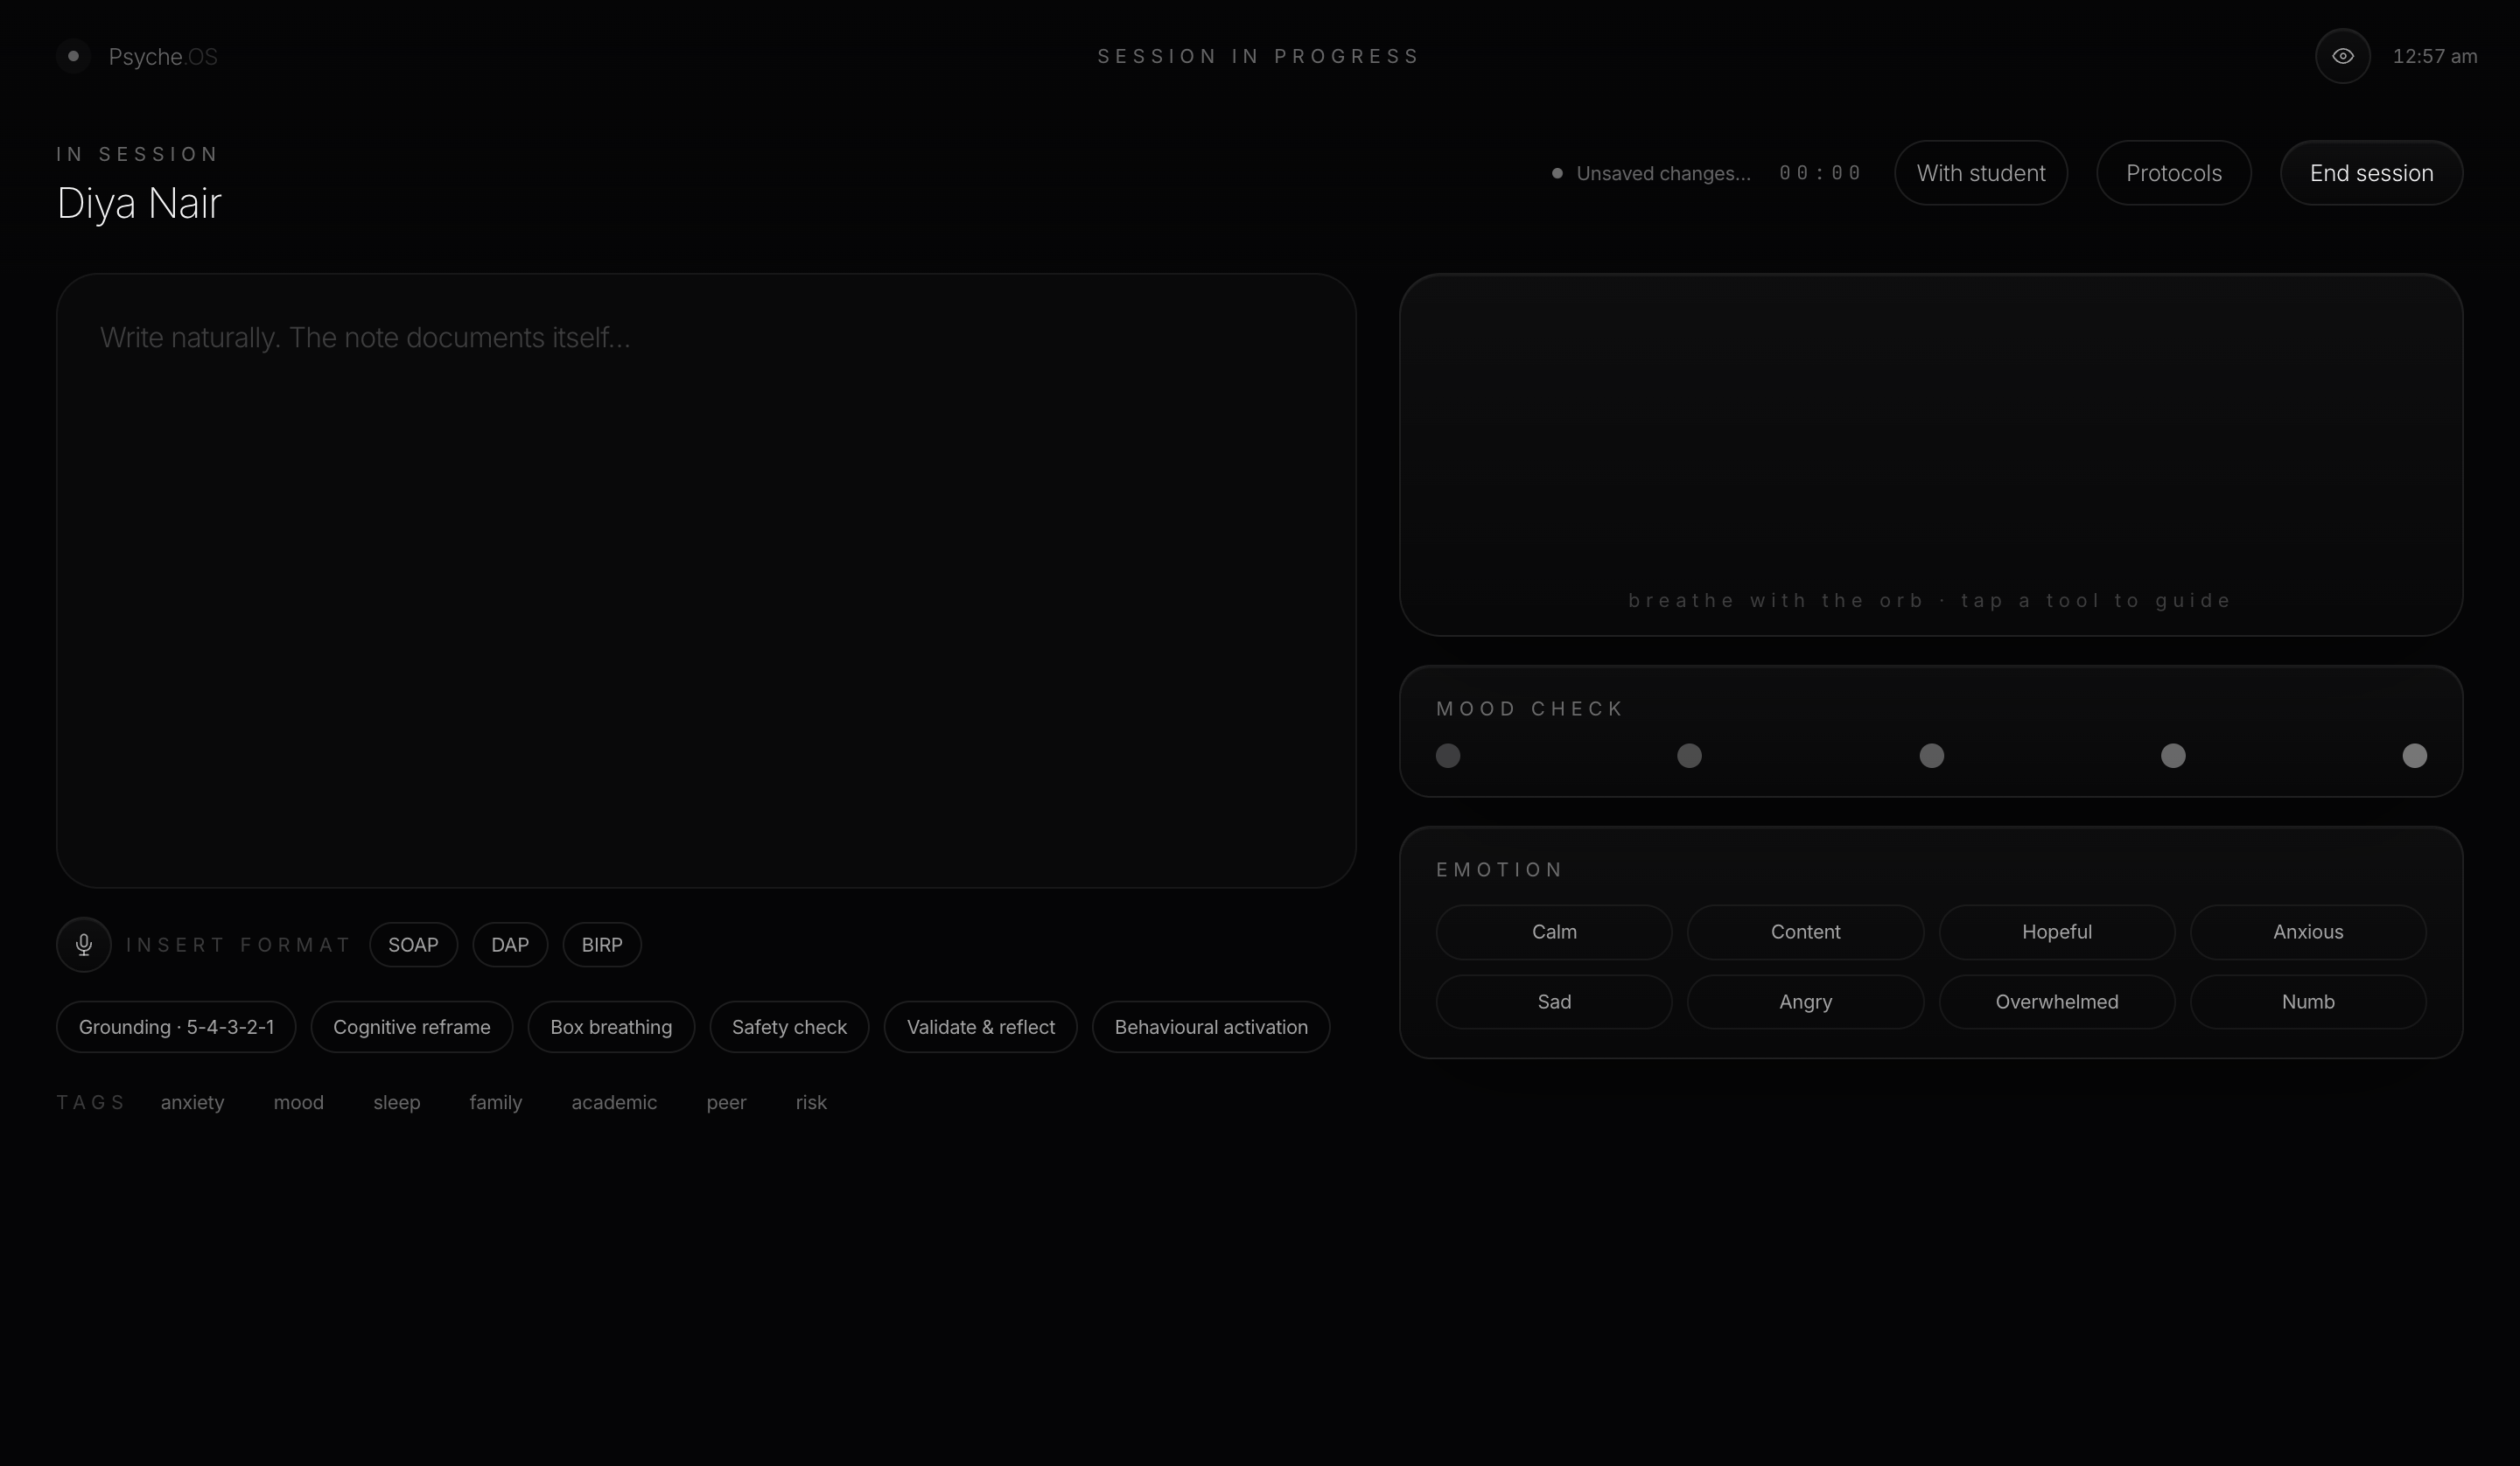2520x1466 pixels.
Task: Select the fourth mood check dot
Action: pyautogui.click(x=2172, y=755)
